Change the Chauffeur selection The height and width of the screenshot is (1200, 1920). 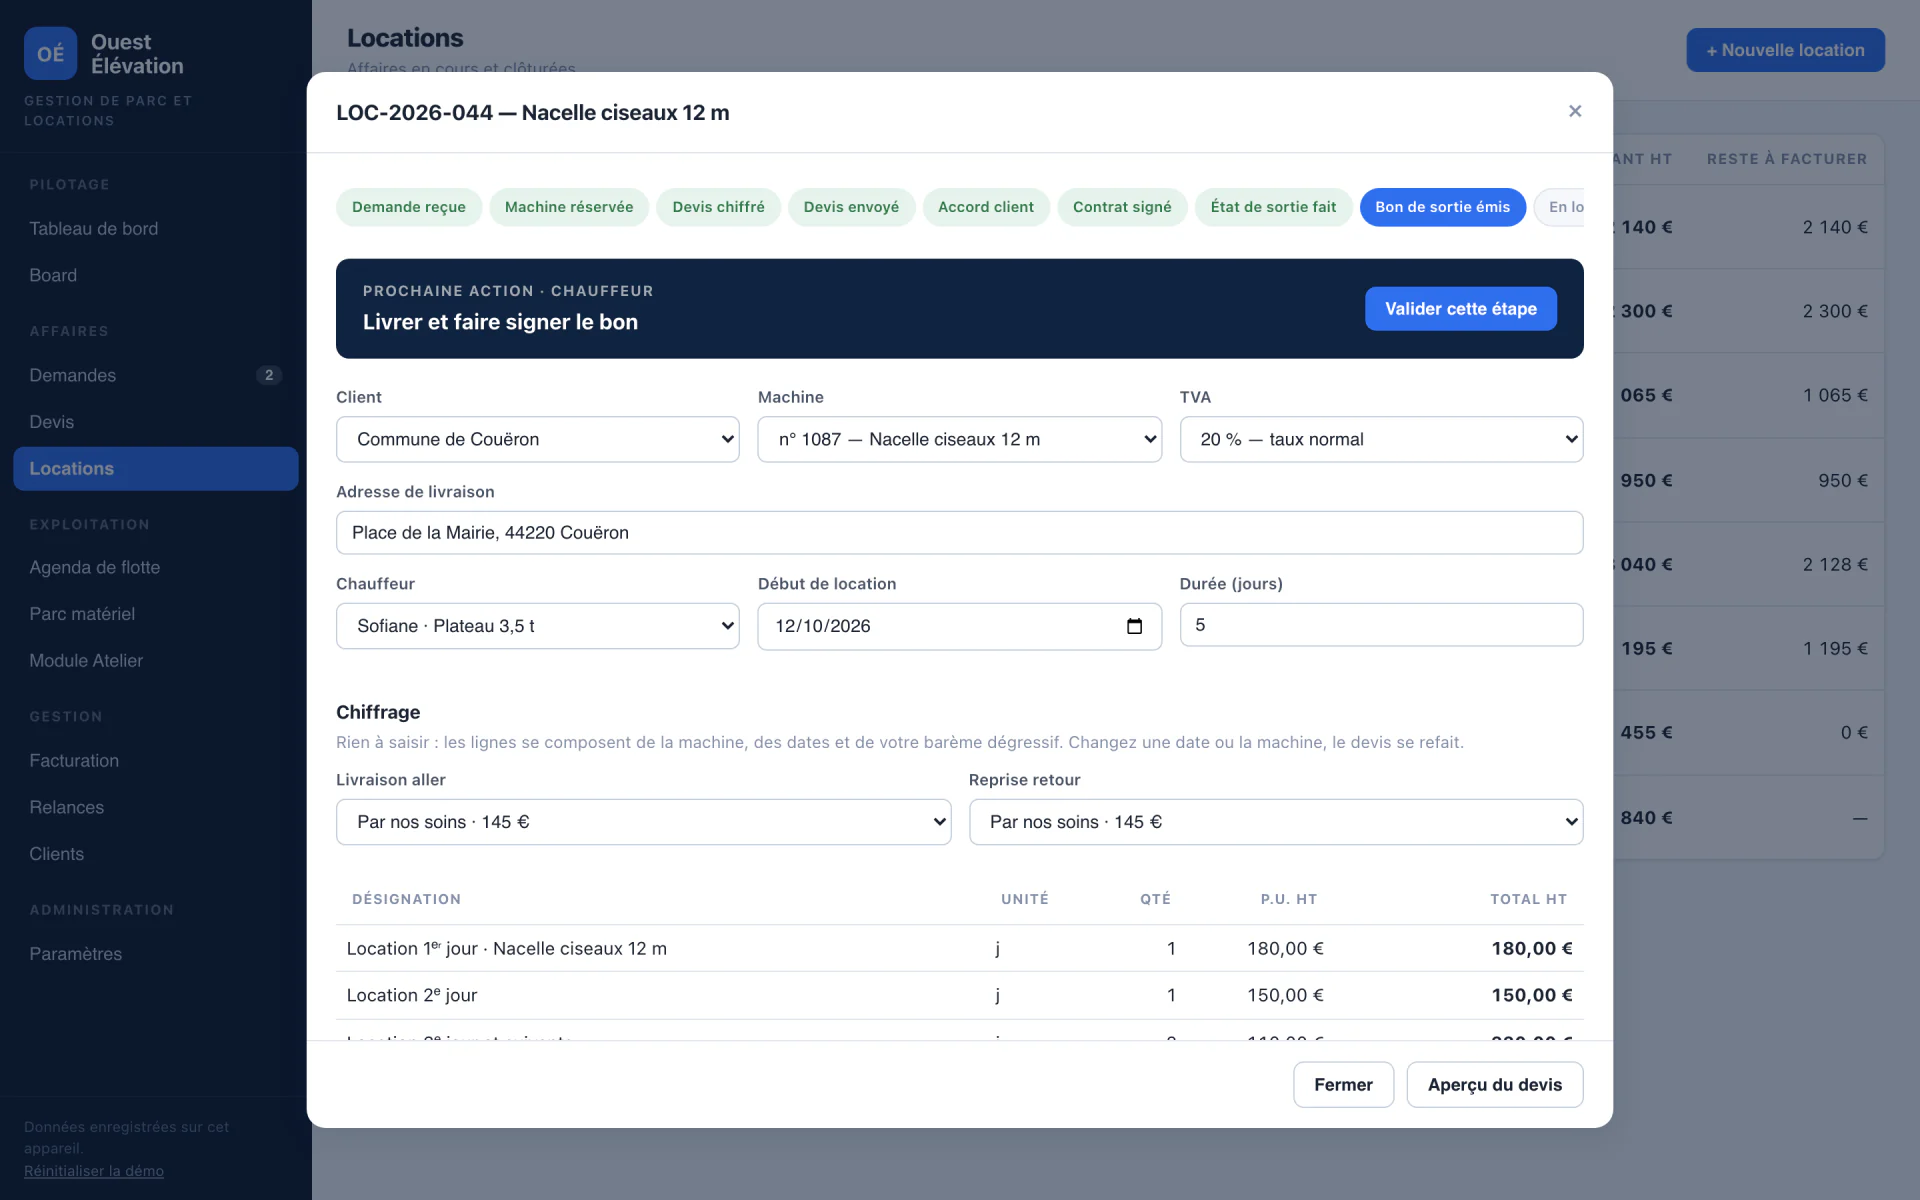pyautogui.click(x=538, y=626)
